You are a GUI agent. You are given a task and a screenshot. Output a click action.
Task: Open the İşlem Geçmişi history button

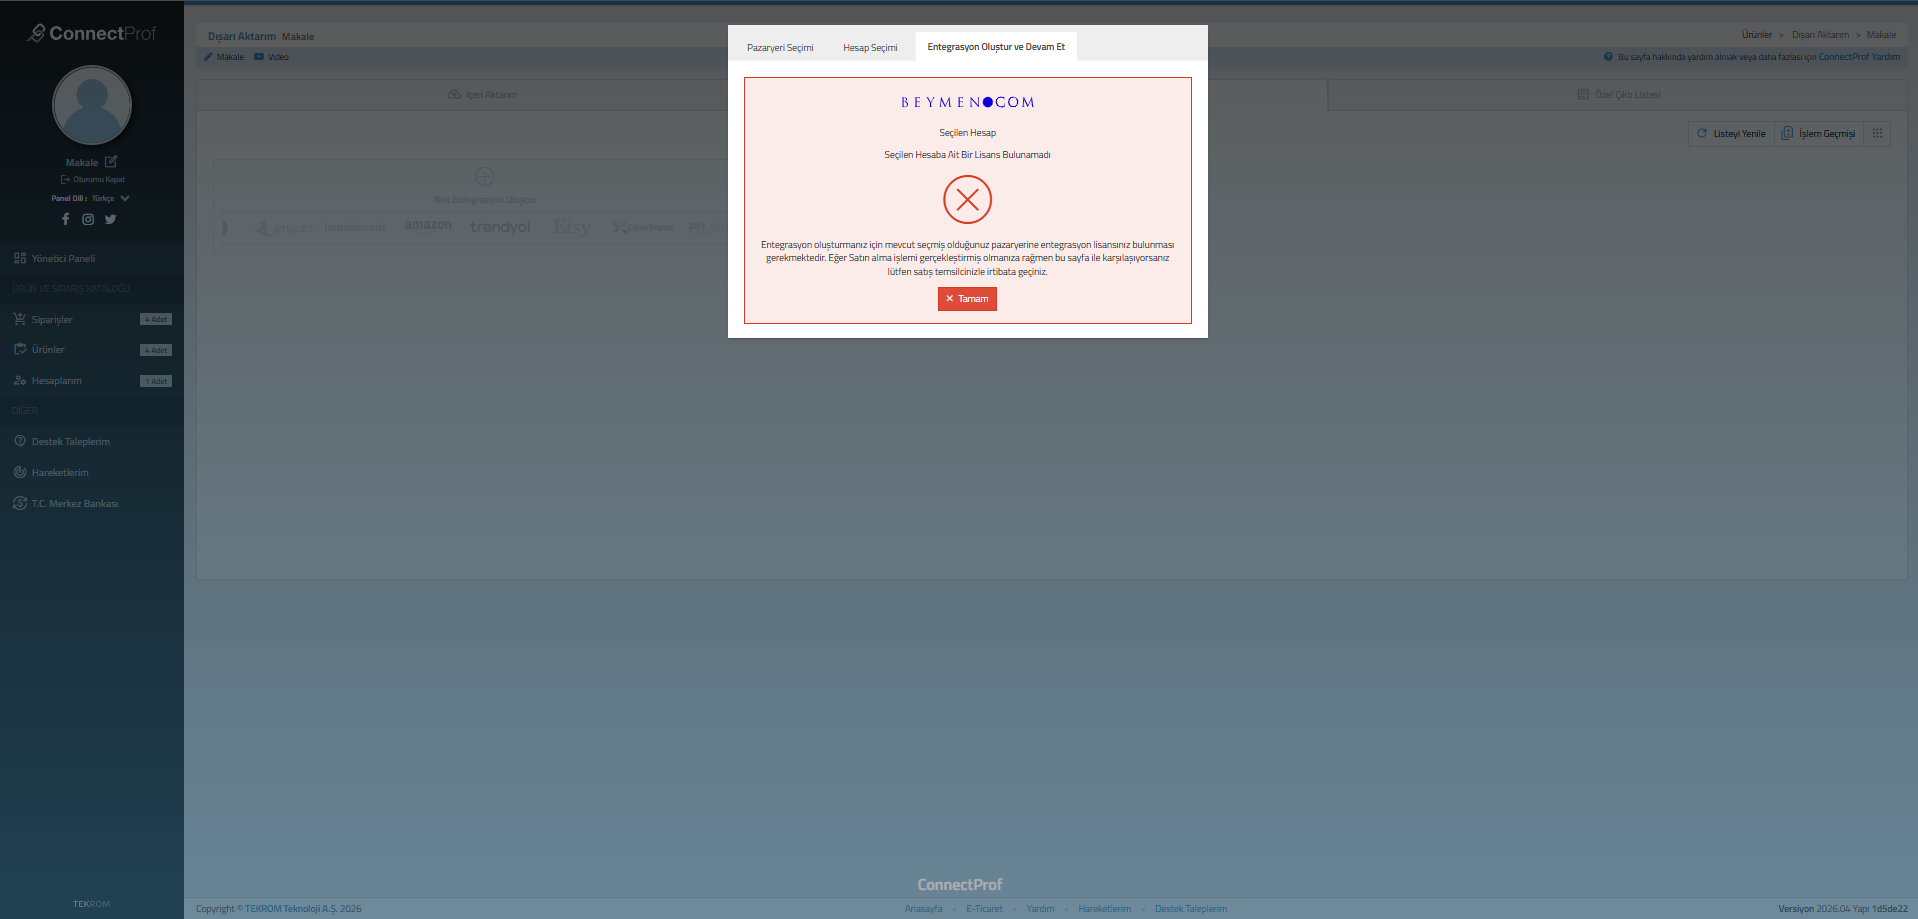pyautogui.click(x=1818, y=134)
